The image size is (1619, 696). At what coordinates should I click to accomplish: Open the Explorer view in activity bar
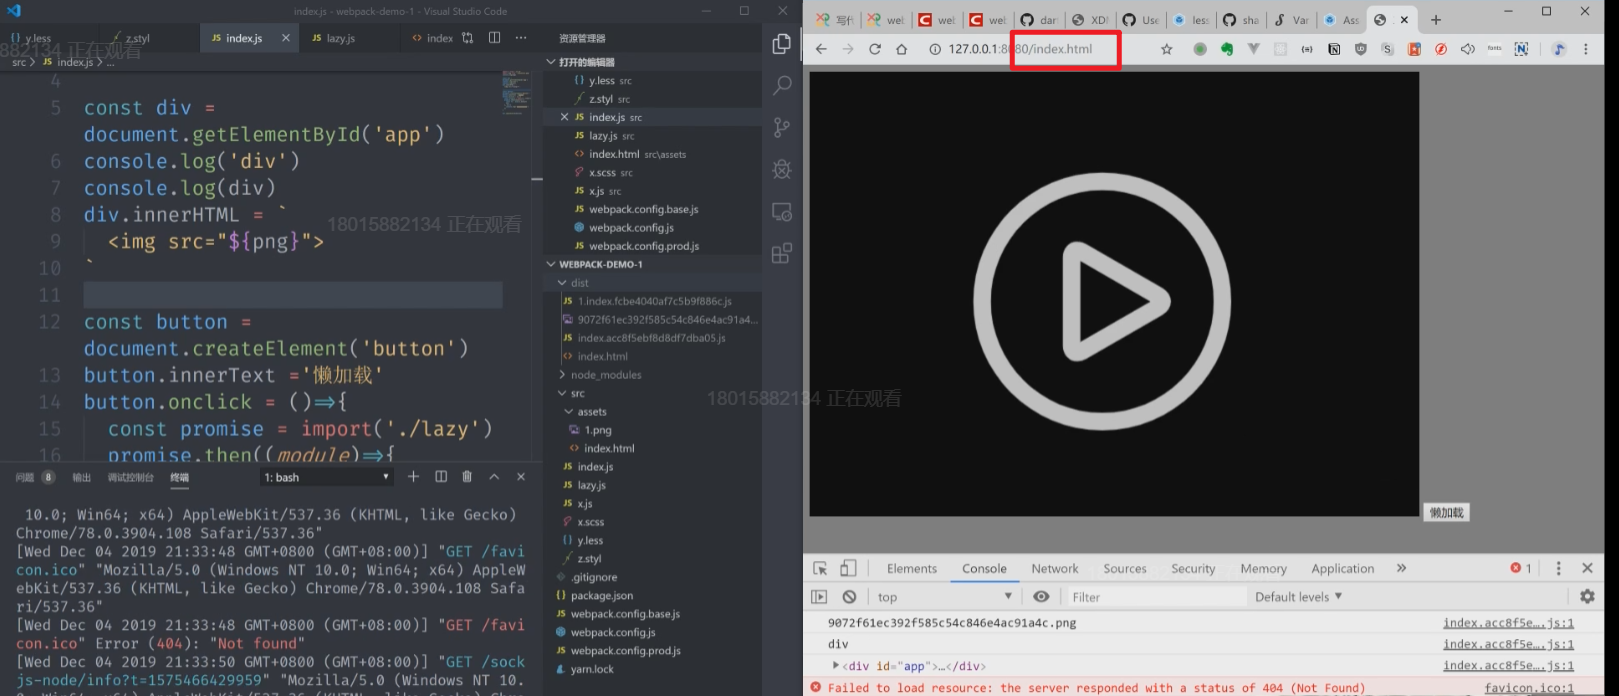(782, 44)
